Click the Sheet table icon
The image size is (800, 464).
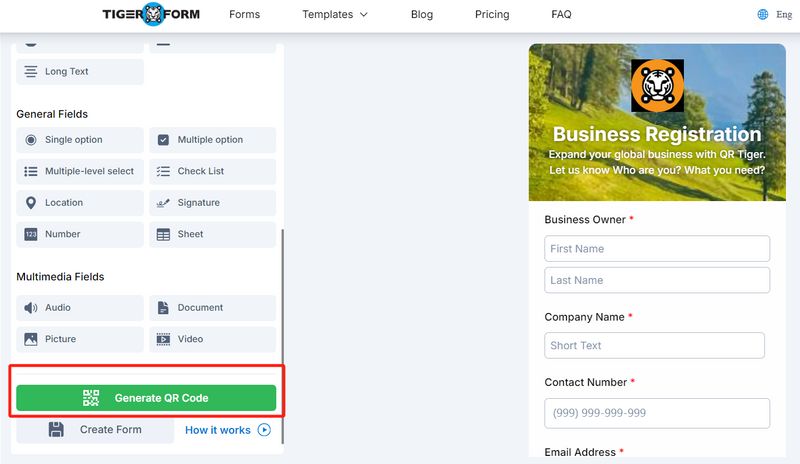click(x=164, y=234)
